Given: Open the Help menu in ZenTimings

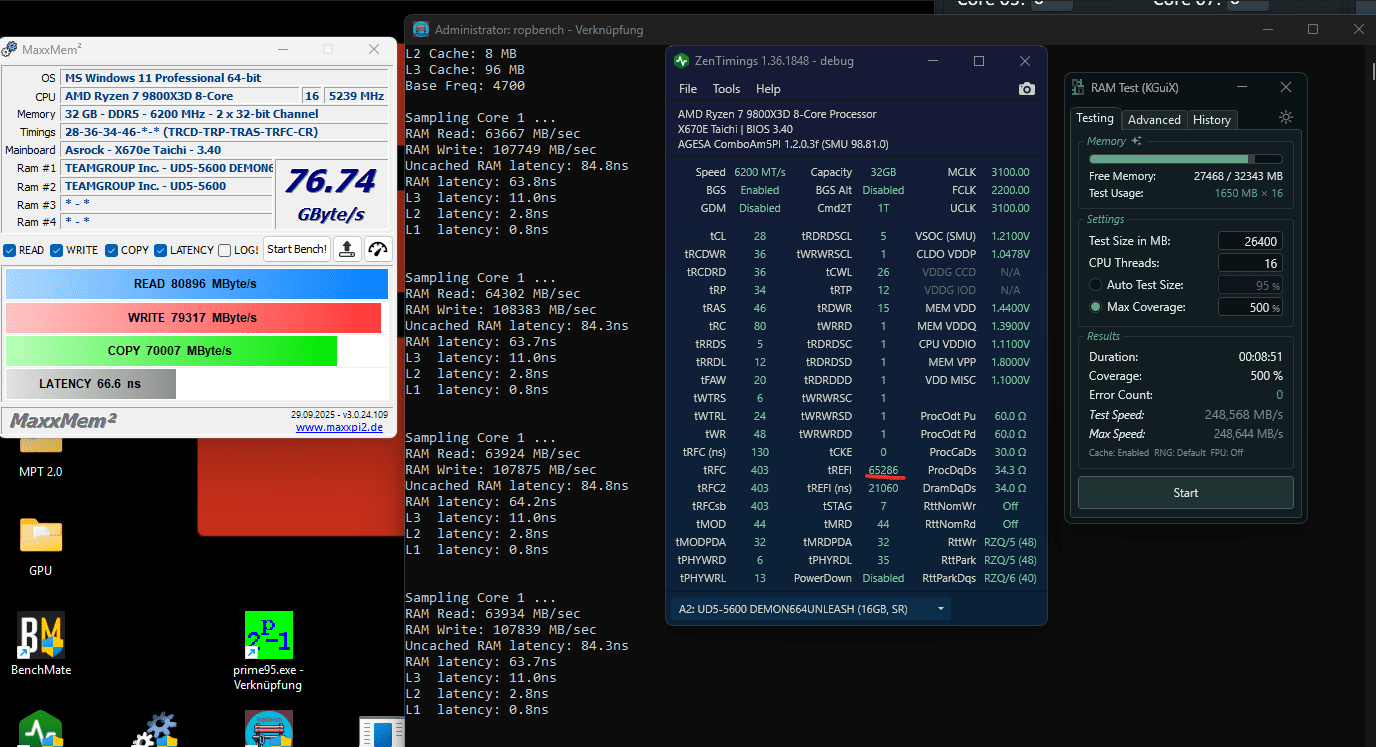Looking at the screenshot, I should pos(768,89).
